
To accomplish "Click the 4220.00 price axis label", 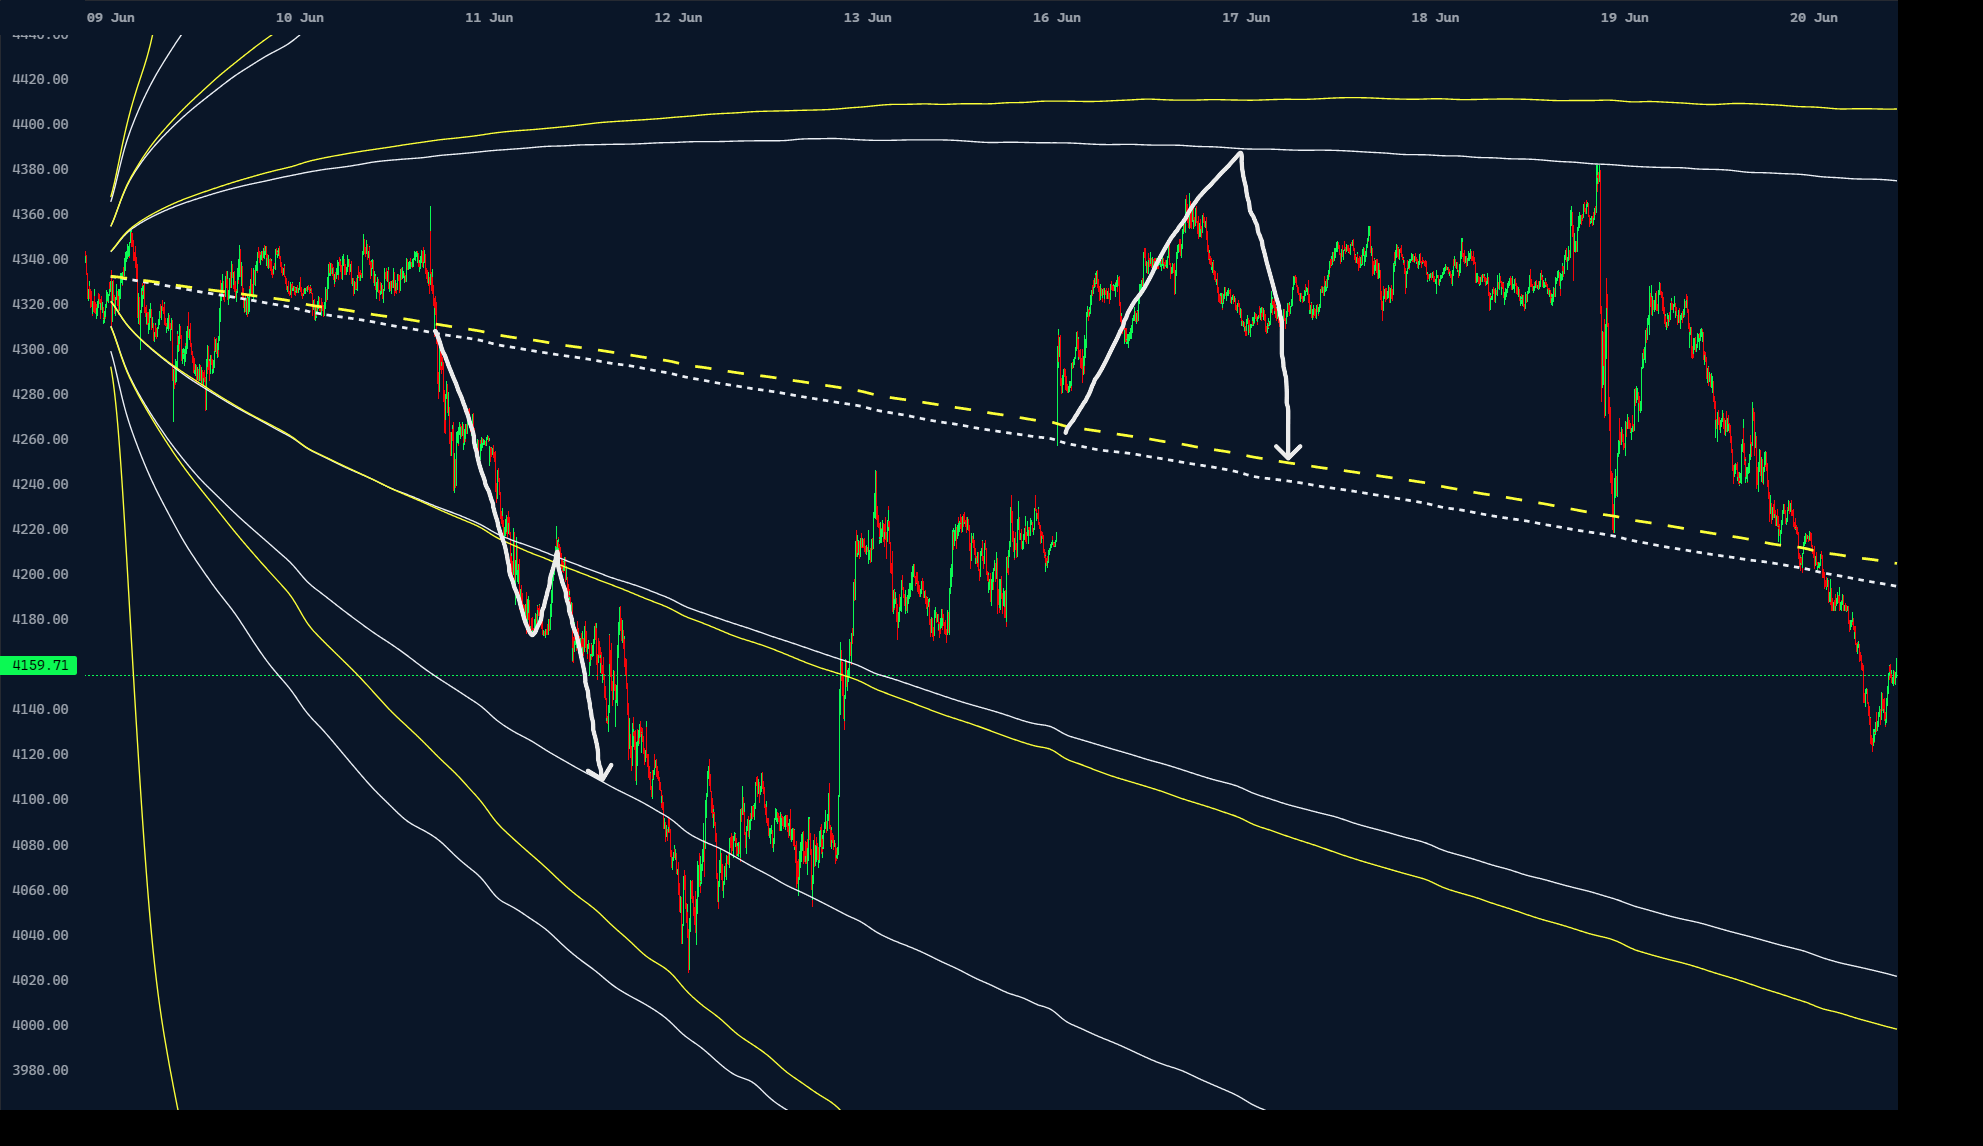I will click(40, 529).
